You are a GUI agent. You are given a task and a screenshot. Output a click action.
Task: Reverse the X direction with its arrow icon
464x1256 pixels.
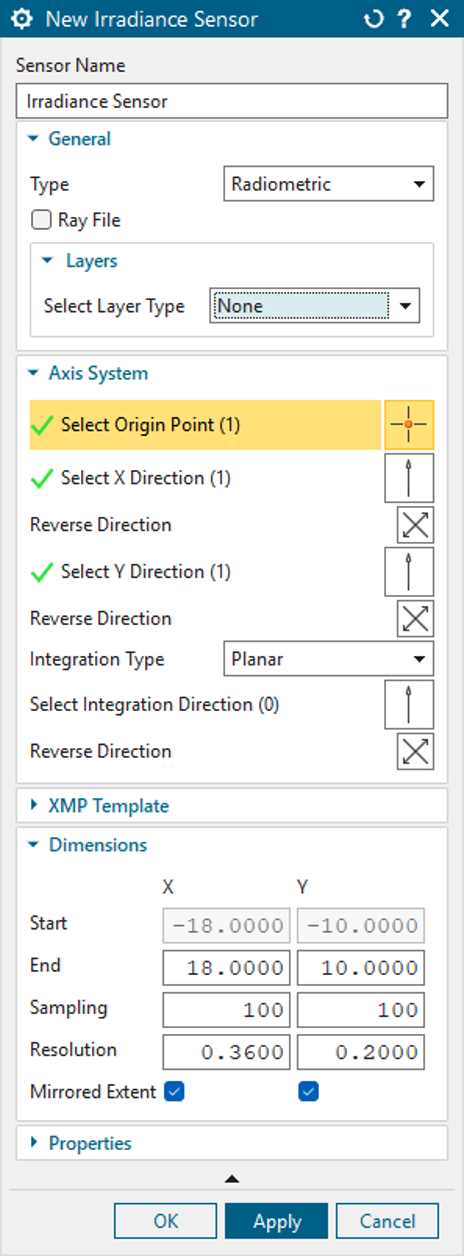416,525
